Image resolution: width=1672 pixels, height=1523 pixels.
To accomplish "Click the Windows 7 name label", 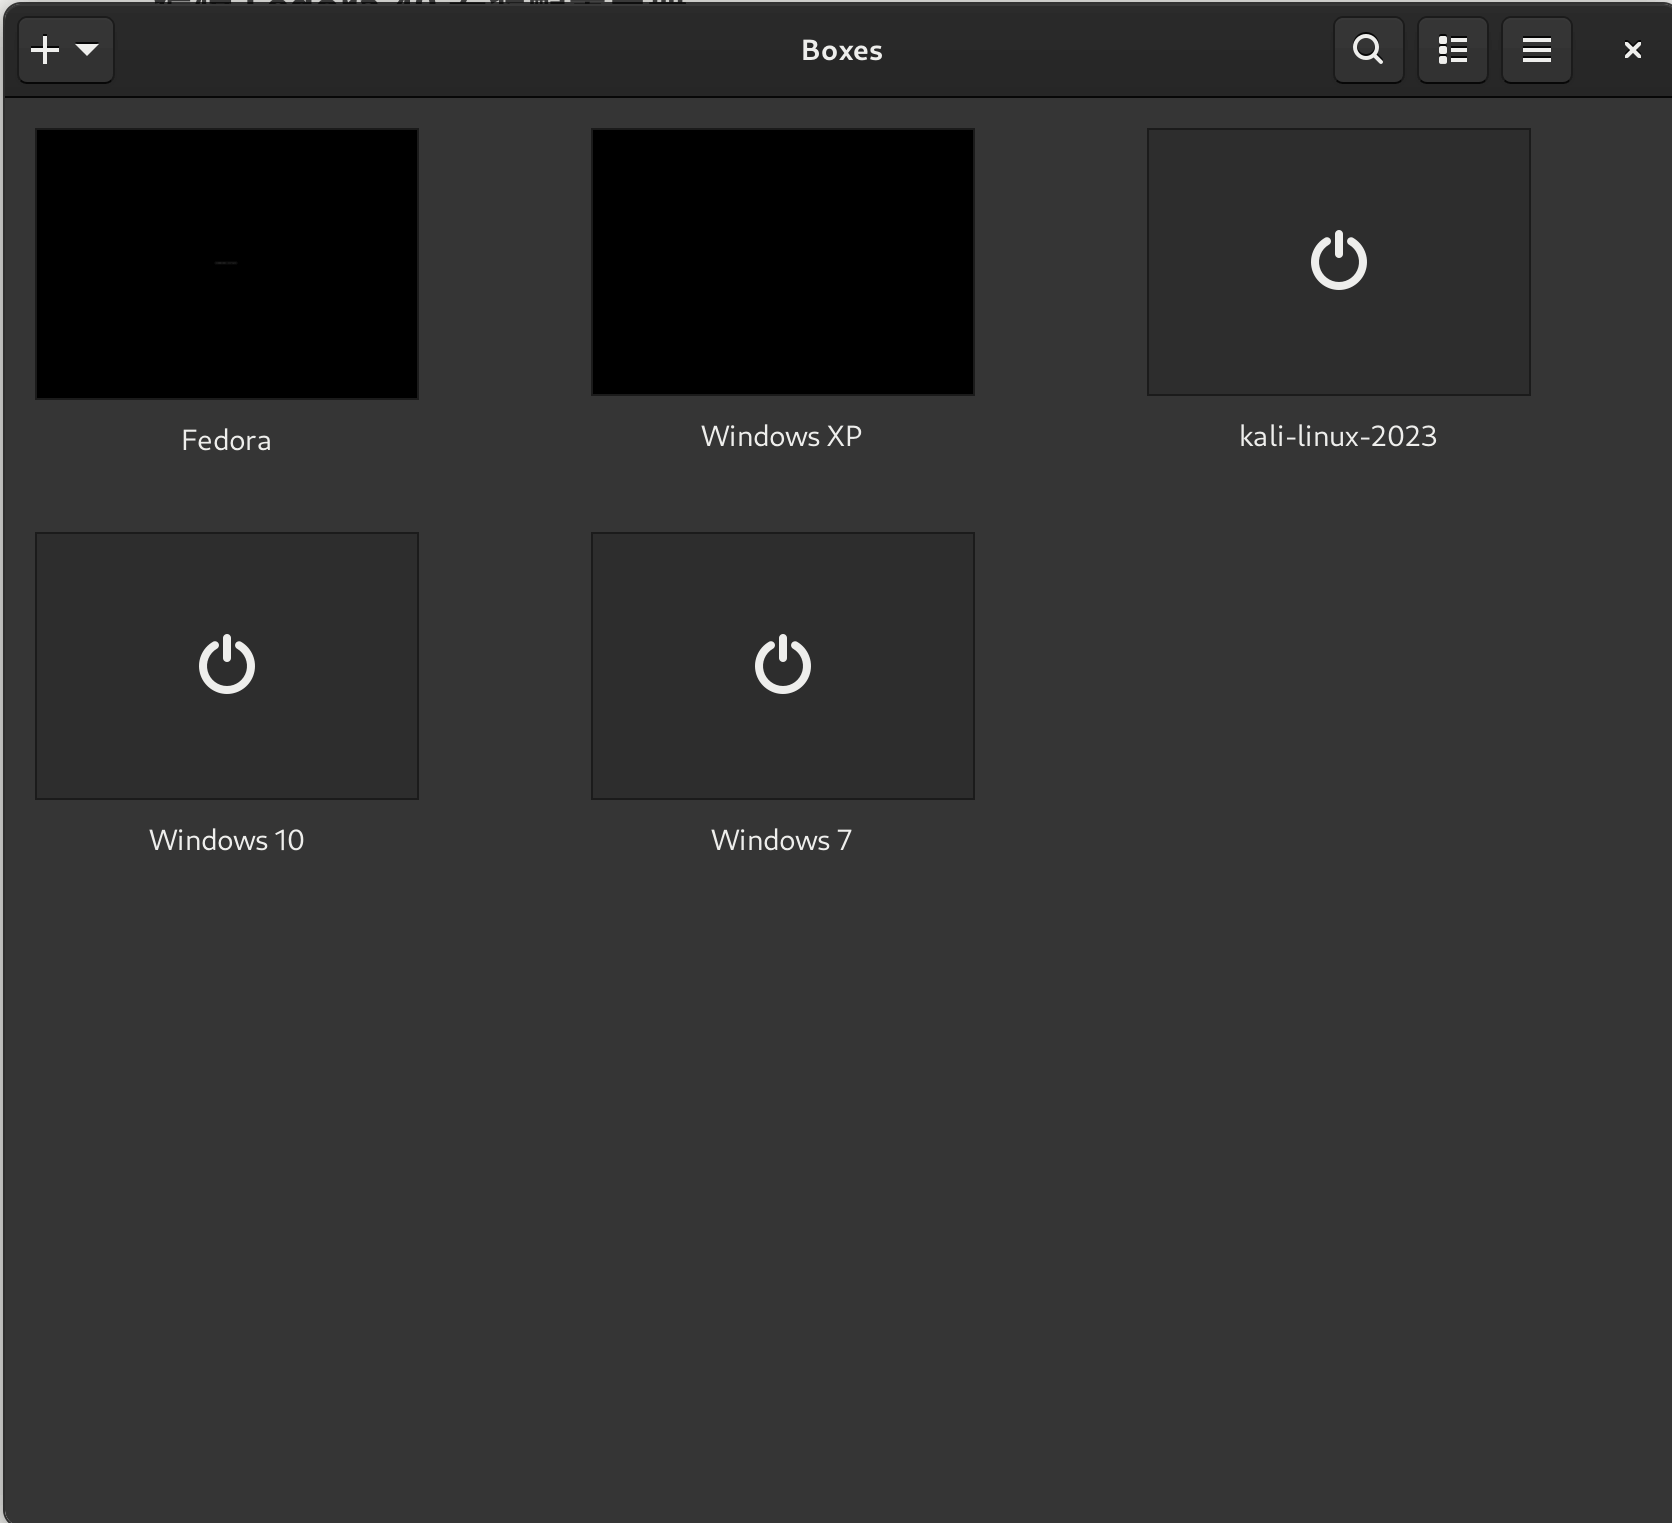I will tap(781, 840).
